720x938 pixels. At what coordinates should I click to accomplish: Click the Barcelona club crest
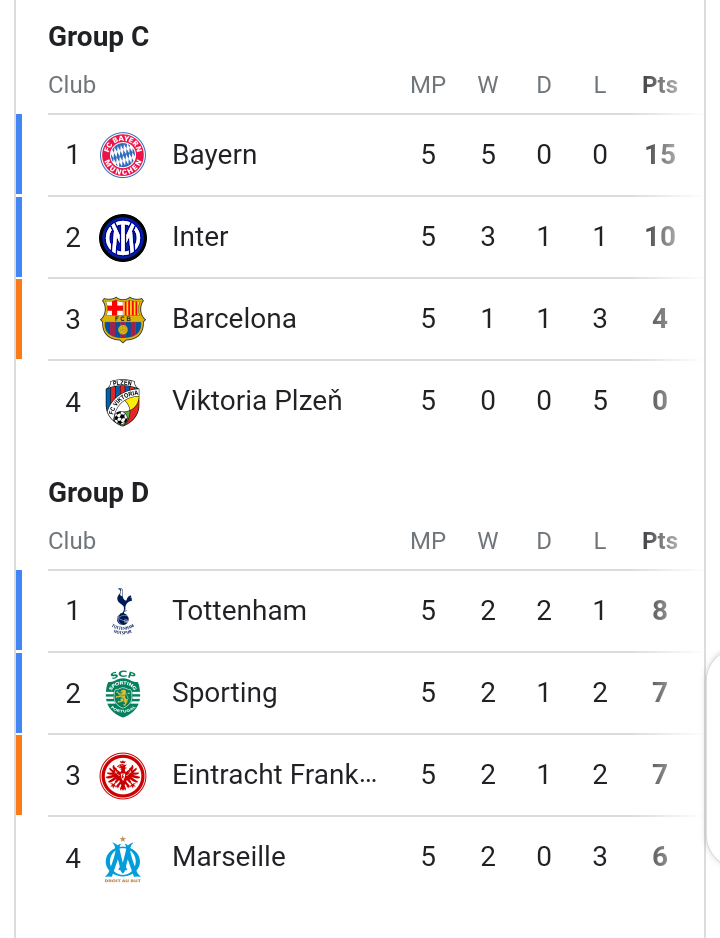tap(123, 319)
